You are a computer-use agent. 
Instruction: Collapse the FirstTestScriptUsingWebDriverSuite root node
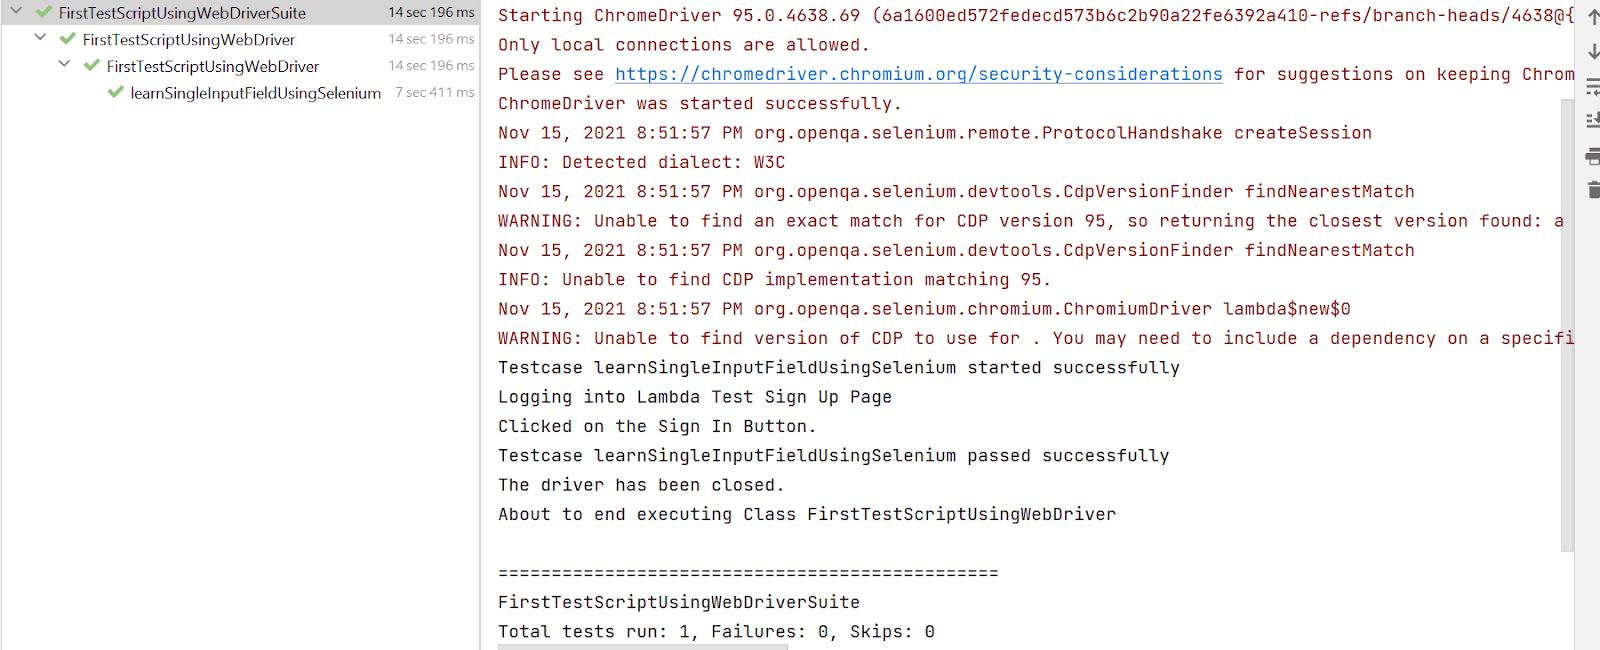coord(16,12)
